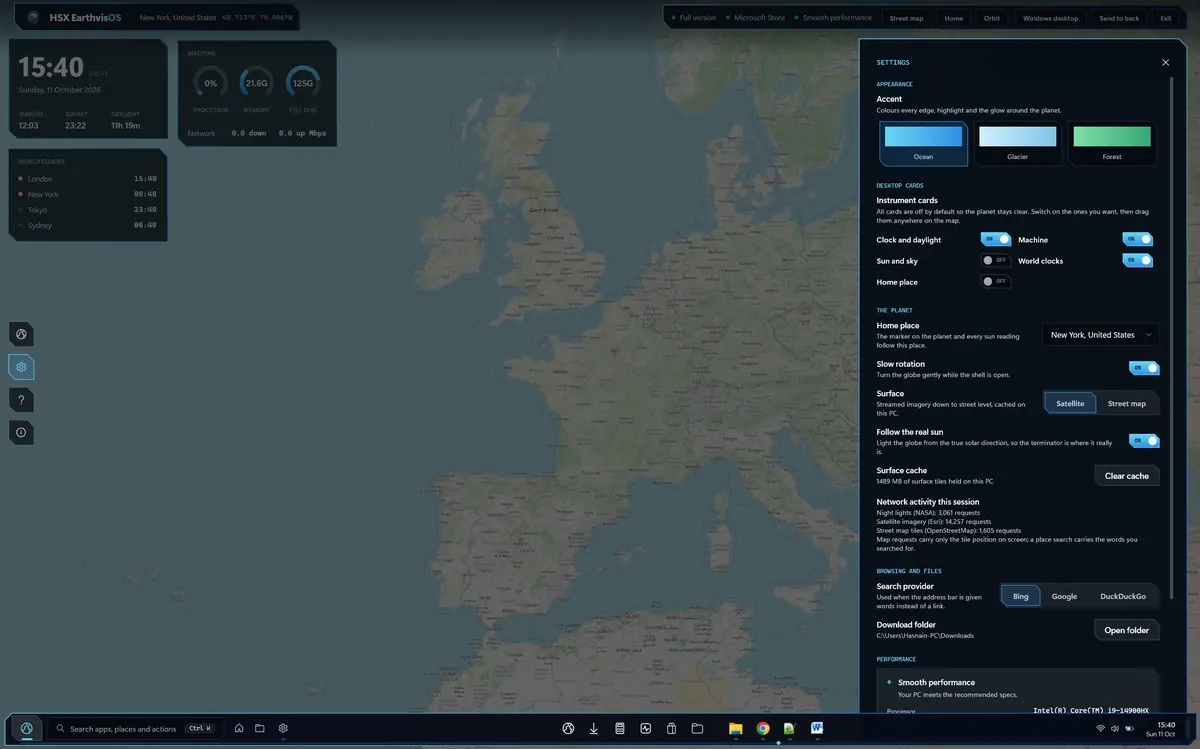Pick the Ocean accent colour
The image size is (1200, 749).
[x=923, y=143]
